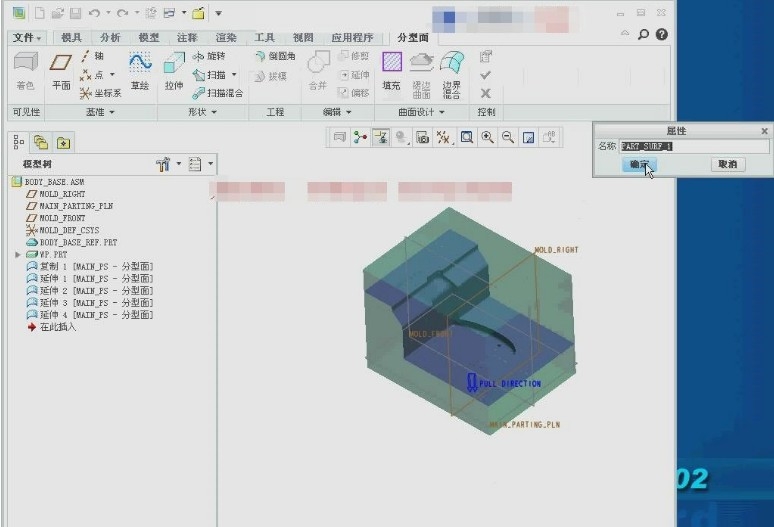
Task: Switch to the 注释 (Annotate) ribbon tab
Action: tap(187, 38)
